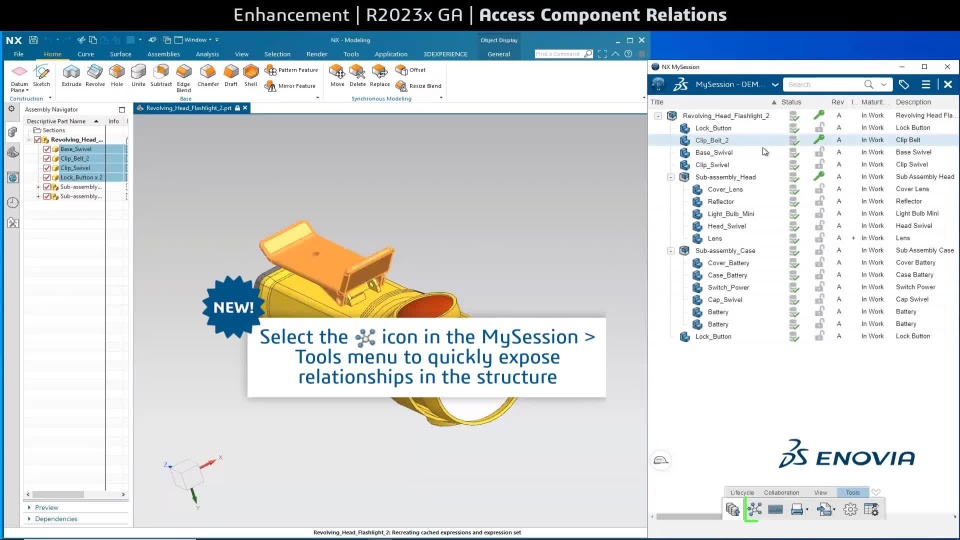Open the Assemblies ribbon tab
This screenshot has height=540, width=960.
pyautogui.click(x=163, y=54)
